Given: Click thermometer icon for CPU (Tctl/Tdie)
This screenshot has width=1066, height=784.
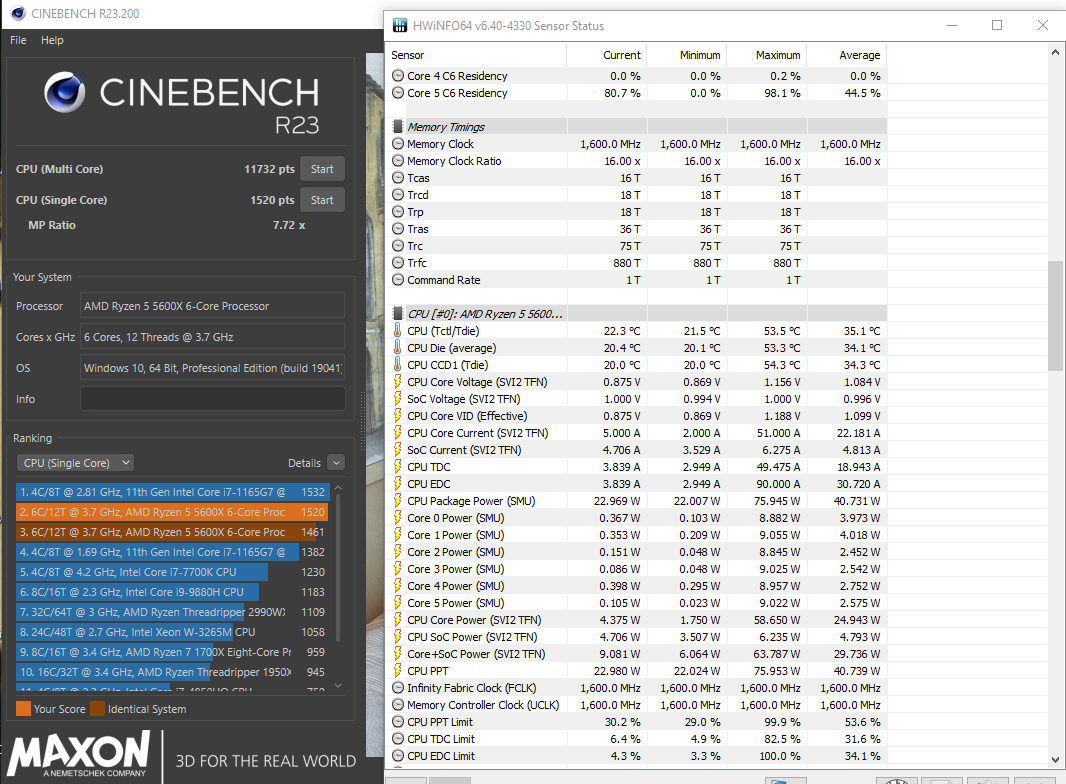Looking at the screenshot, I should [398, 330].
